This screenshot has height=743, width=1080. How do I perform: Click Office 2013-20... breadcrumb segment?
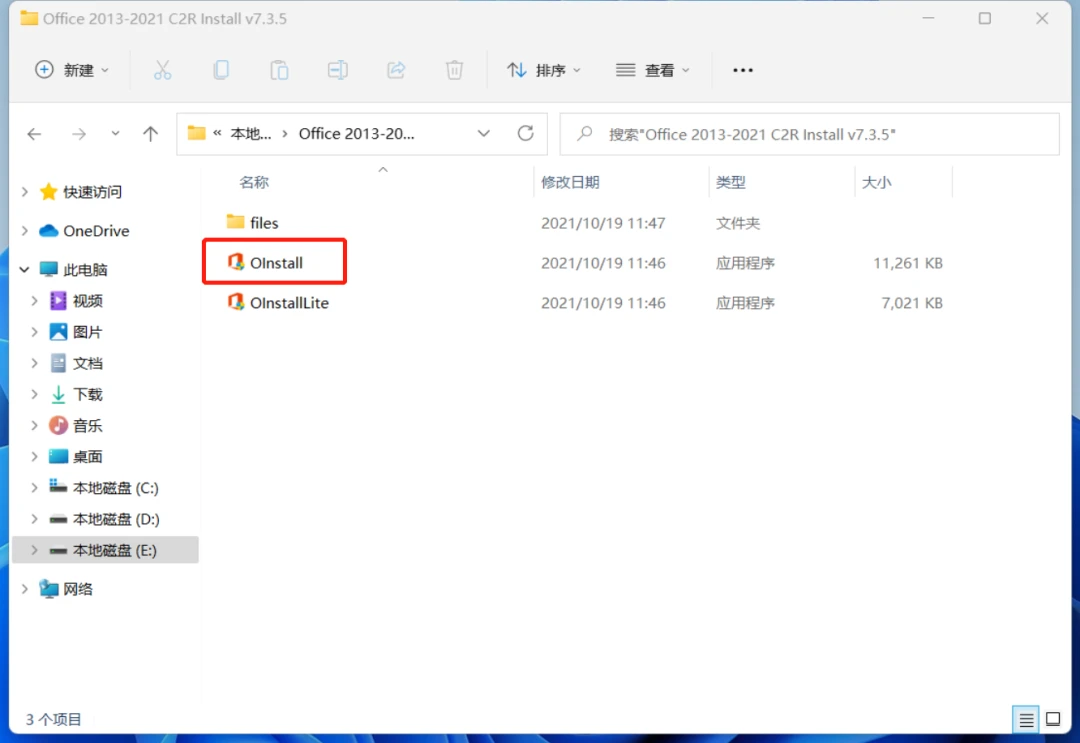tap(356, 134)
